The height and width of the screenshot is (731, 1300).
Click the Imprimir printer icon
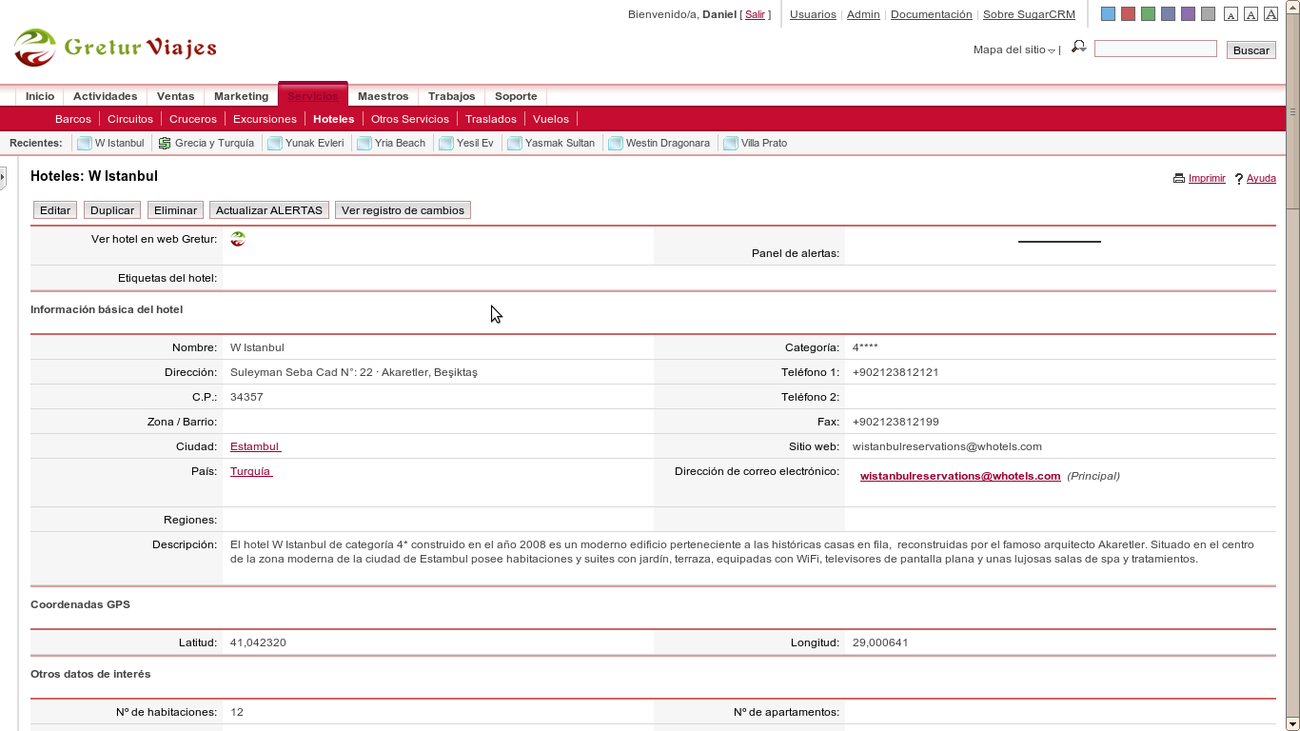pos(1179,178)
